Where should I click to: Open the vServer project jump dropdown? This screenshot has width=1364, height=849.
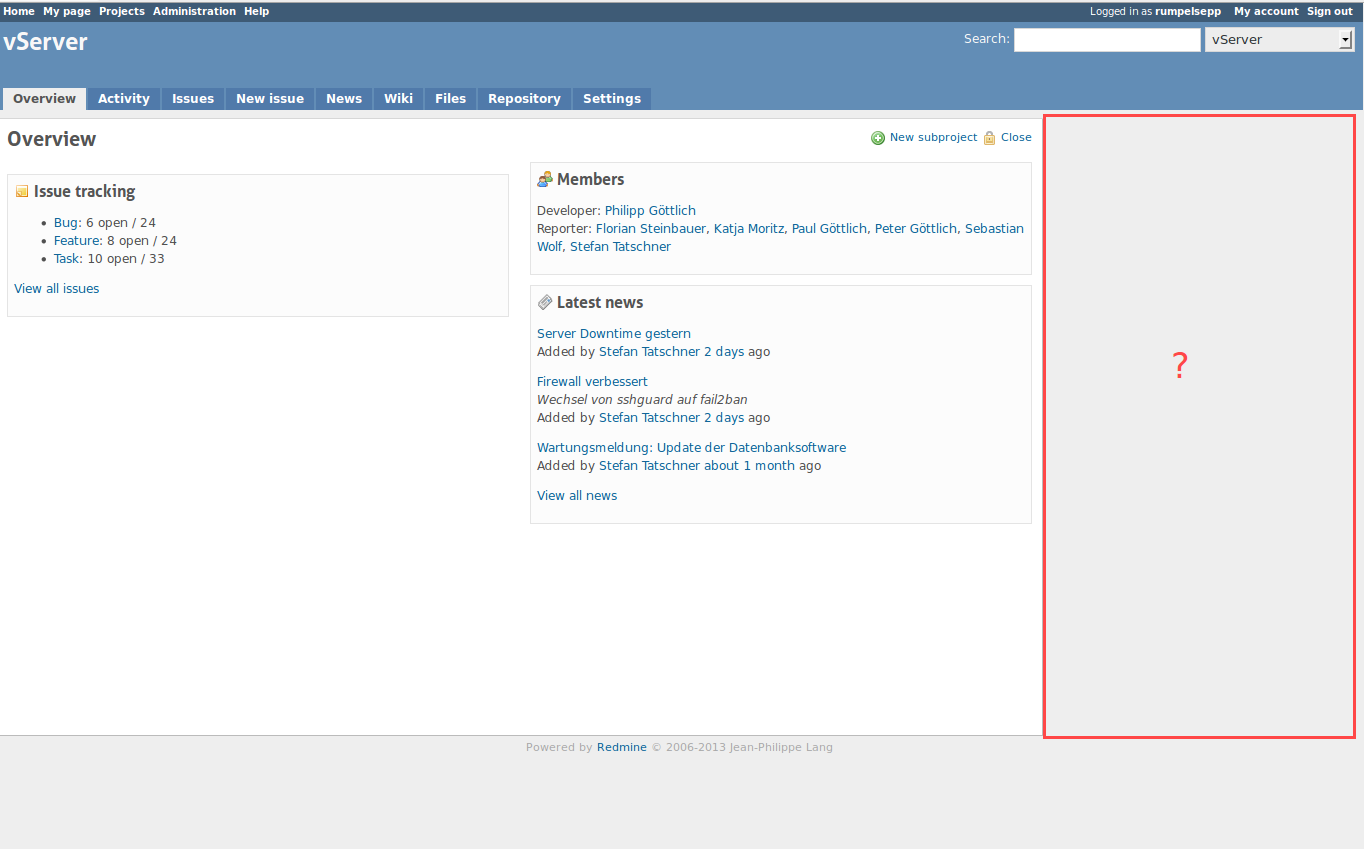pyautogui.click(x=1280, y=40)
